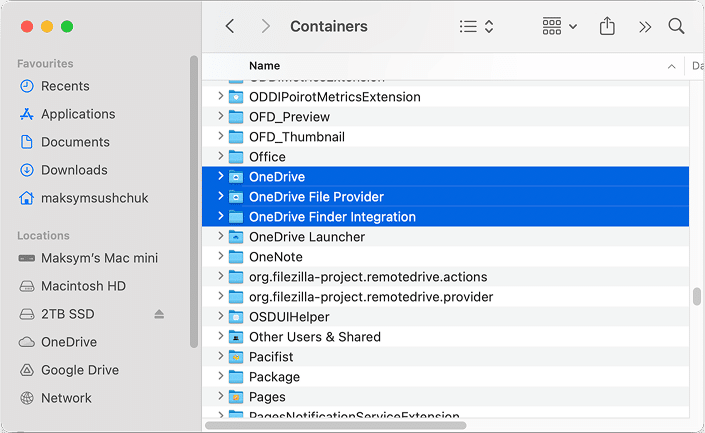Screen dimensions: 705x433
Task: Go forward with the right chevron button
Action: [x=266, y=26]
